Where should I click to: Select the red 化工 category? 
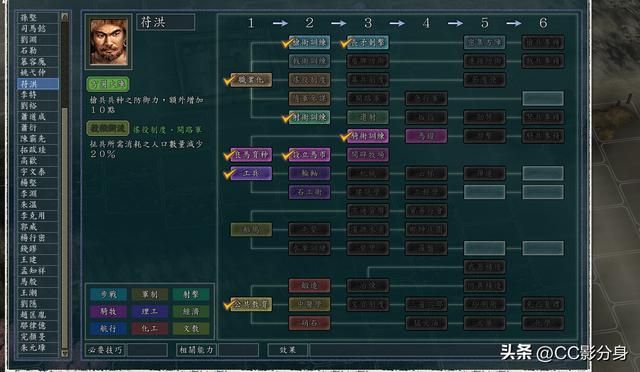pos(149,329)
